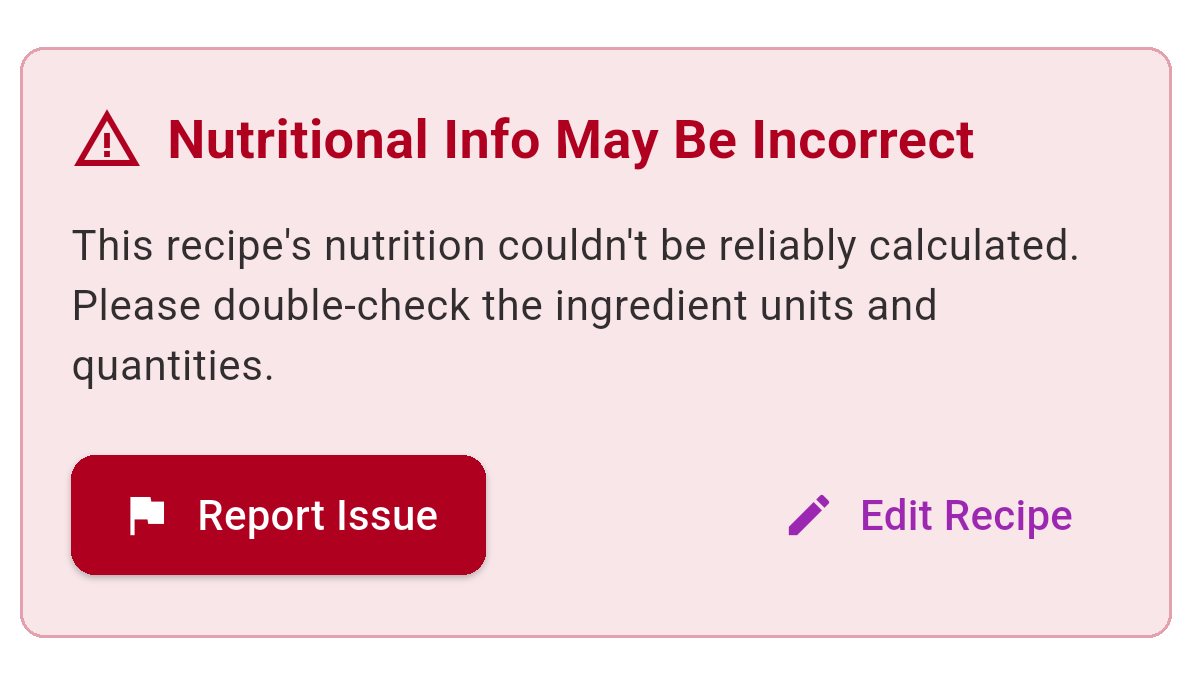Click the Report Issue button
This screenshot has height=678, width=1197.
278,515
